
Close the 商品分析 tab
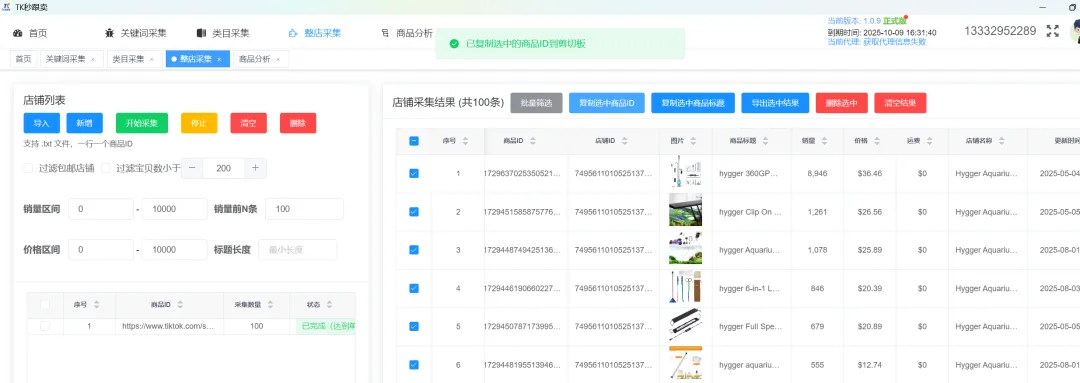tap(278, 60)
